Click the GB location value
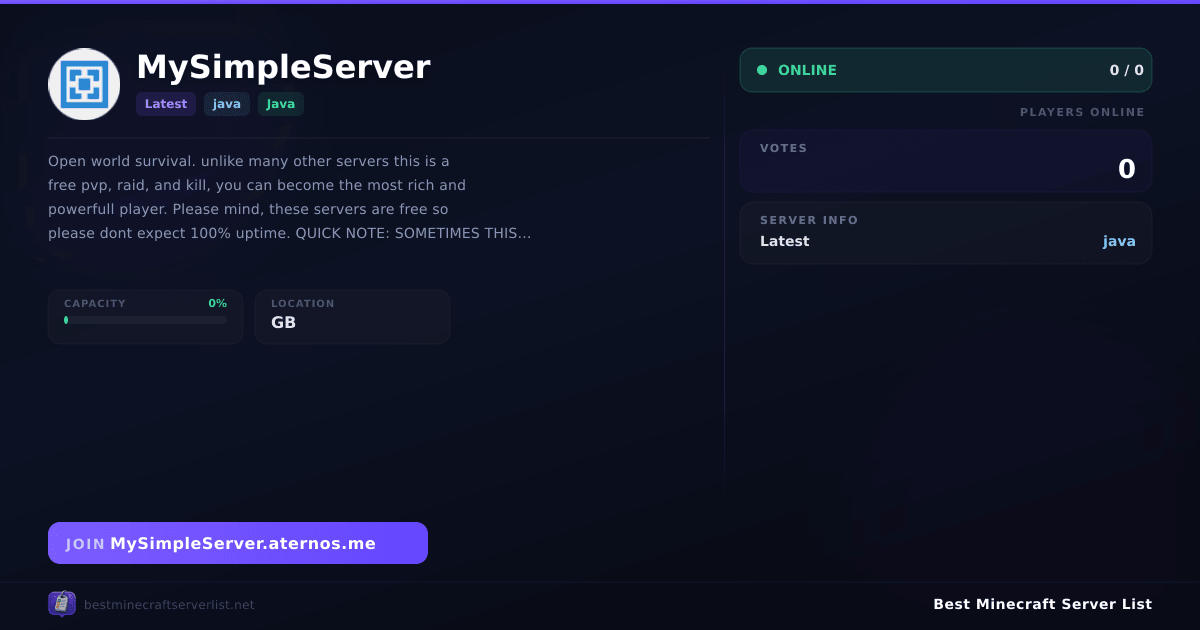The width and height of the screenshot is (1200, 630). 283,323
